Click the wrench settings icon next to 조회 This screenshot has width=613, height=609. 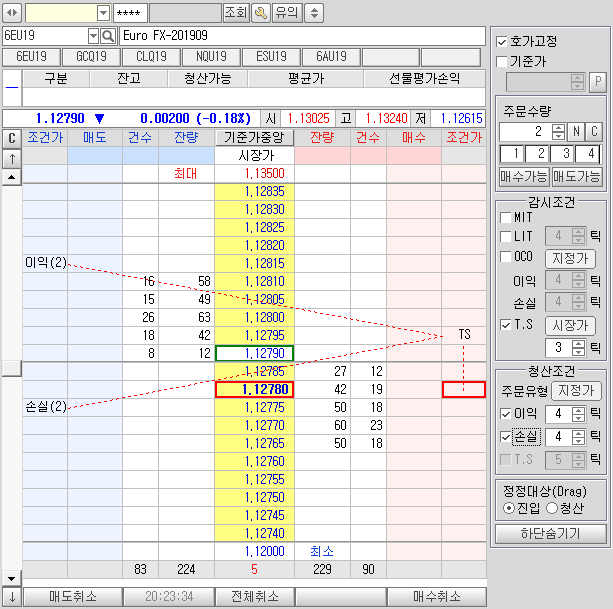(x=261, y=13)
